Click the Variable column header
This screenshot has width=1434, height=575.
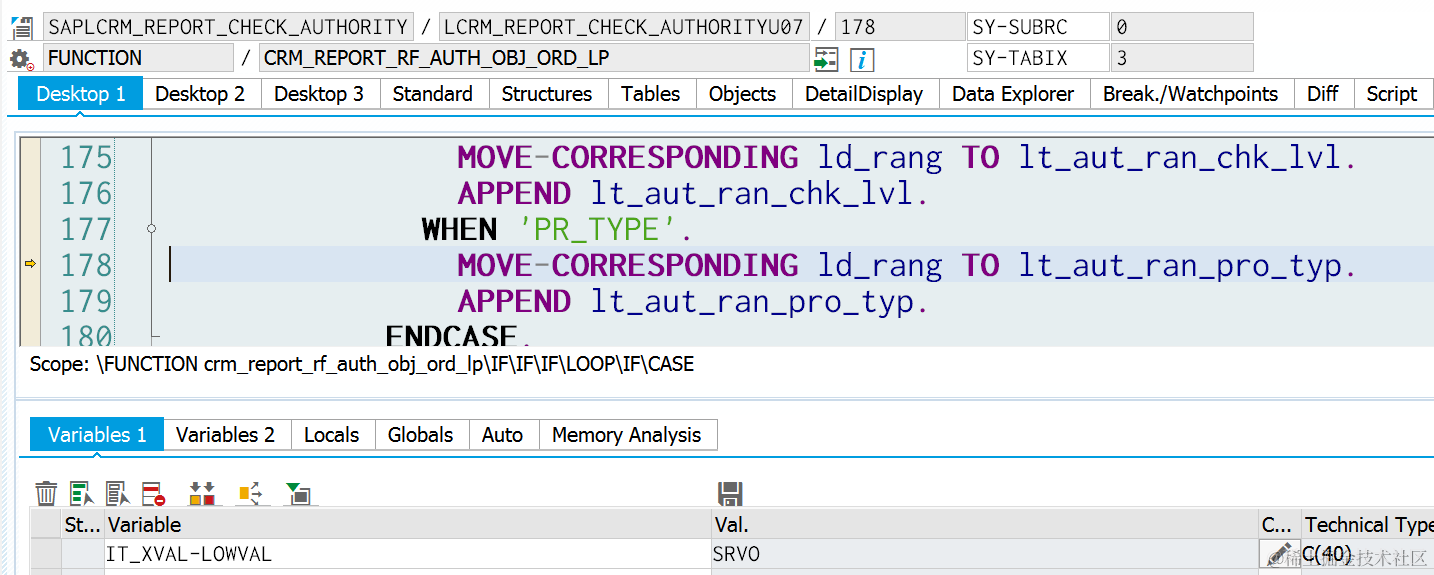point(408,525)
